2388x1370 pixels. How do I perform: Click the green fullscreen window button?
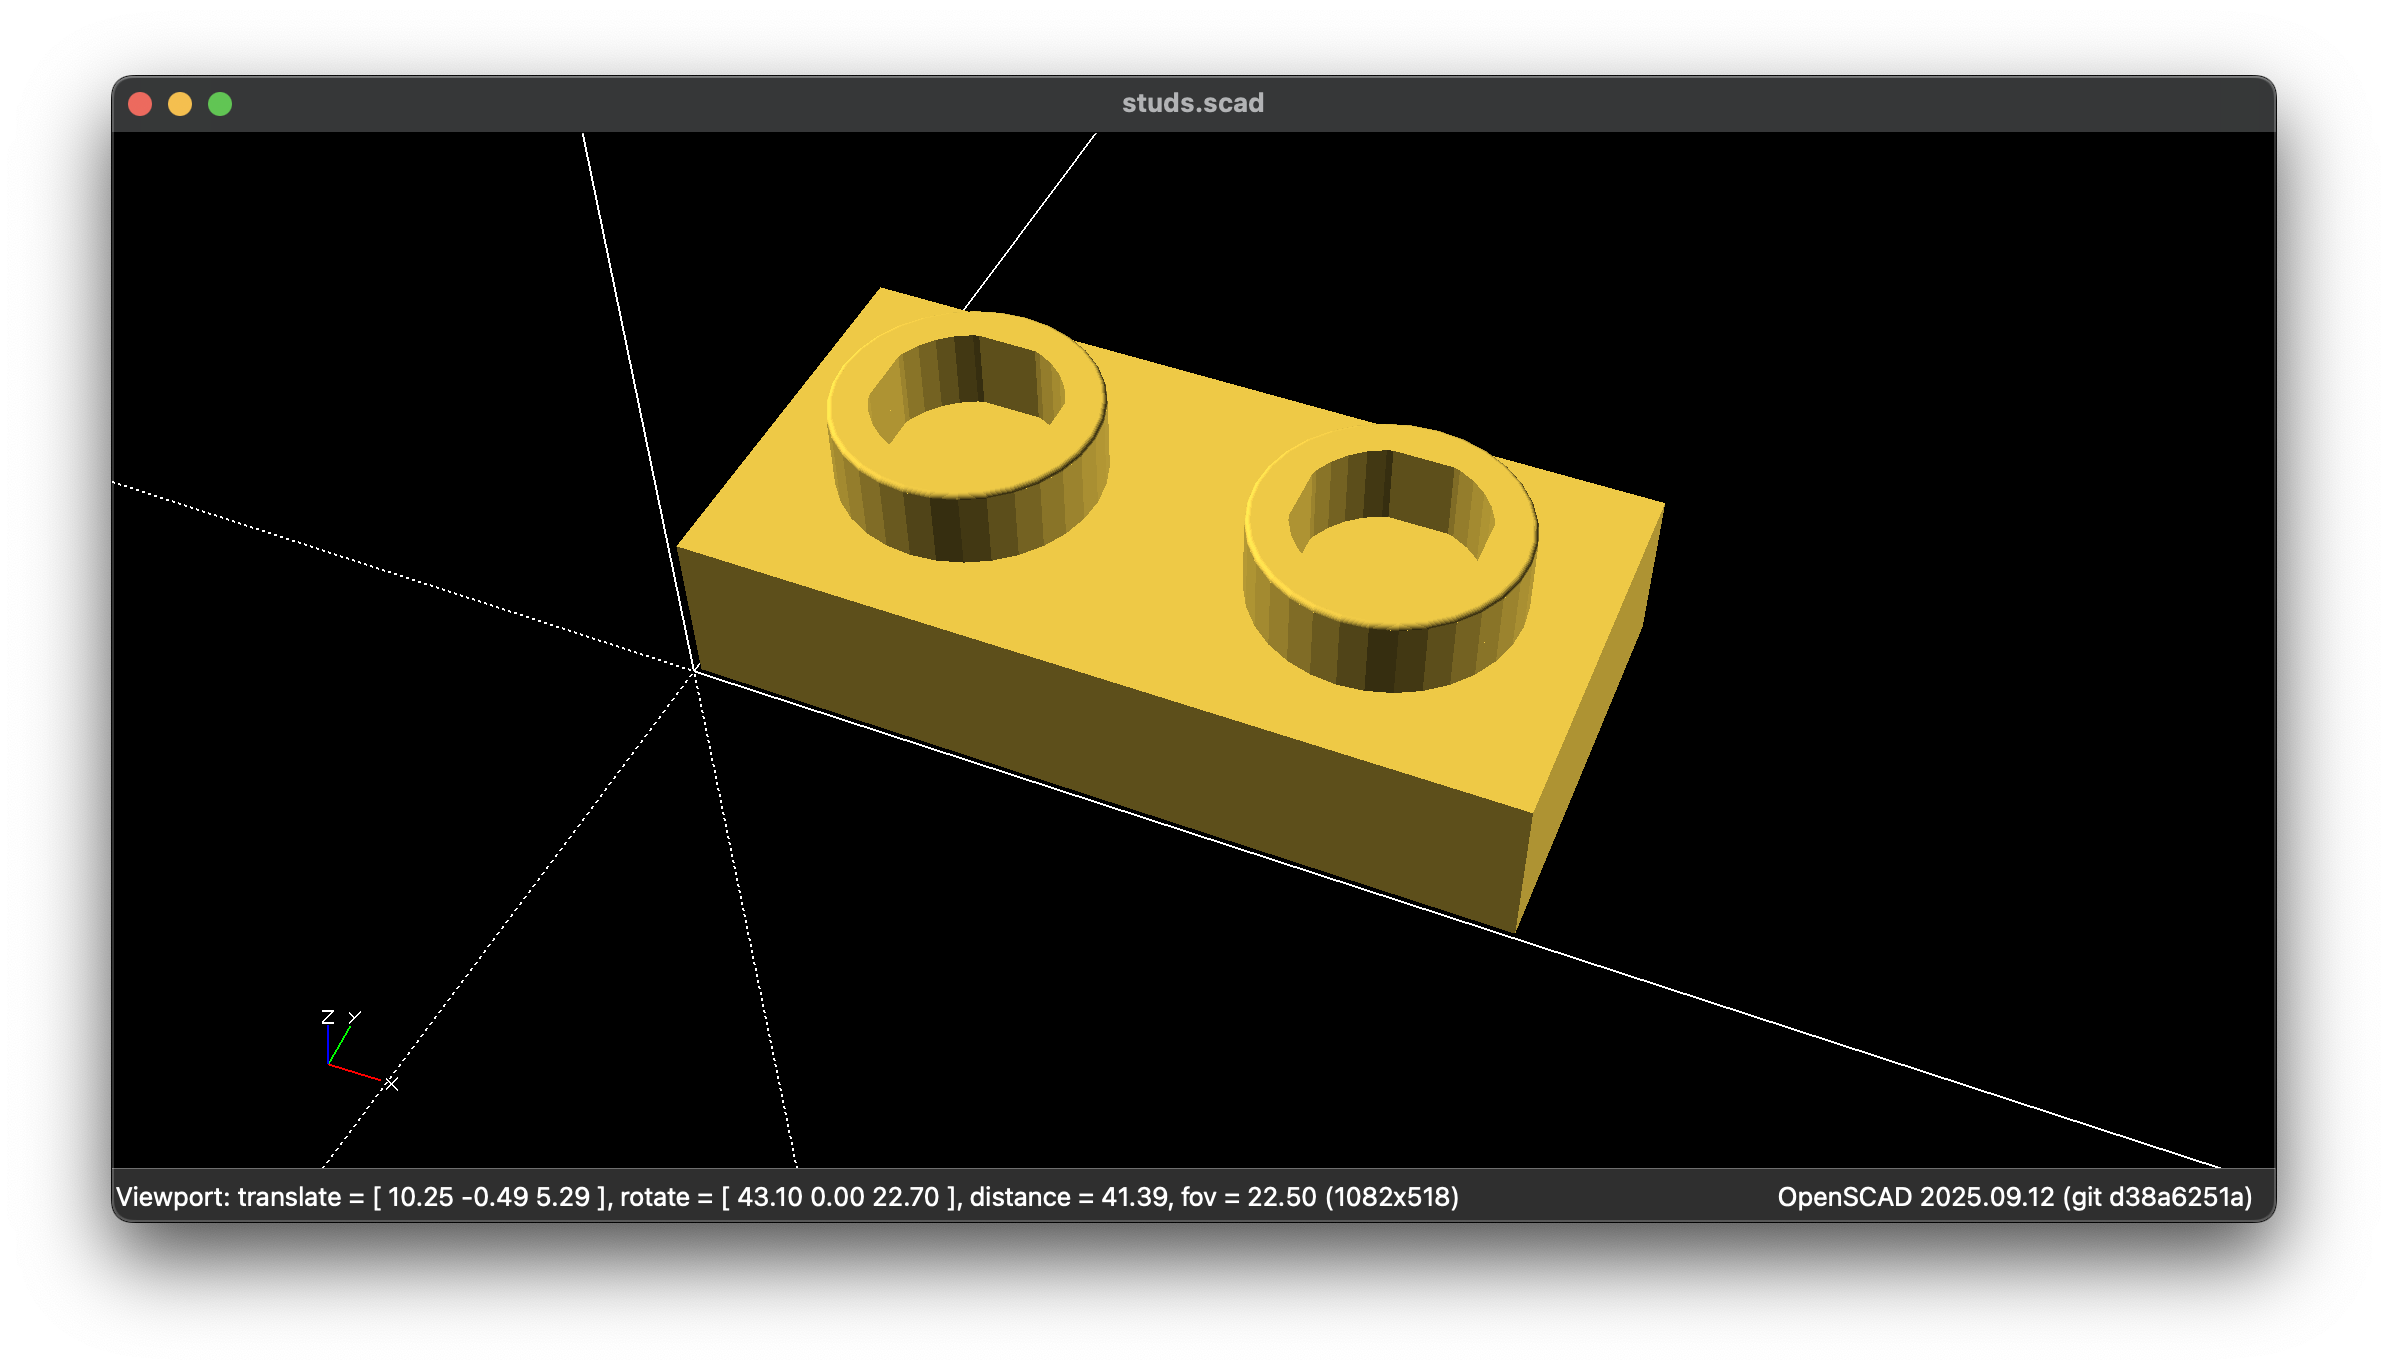click(x=220, y=104)
